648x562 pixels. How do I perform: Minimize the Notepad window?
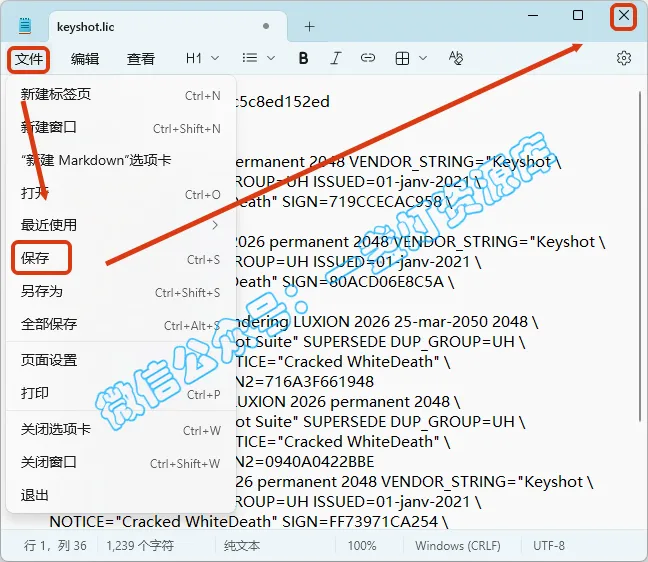(x=533, y=16)
